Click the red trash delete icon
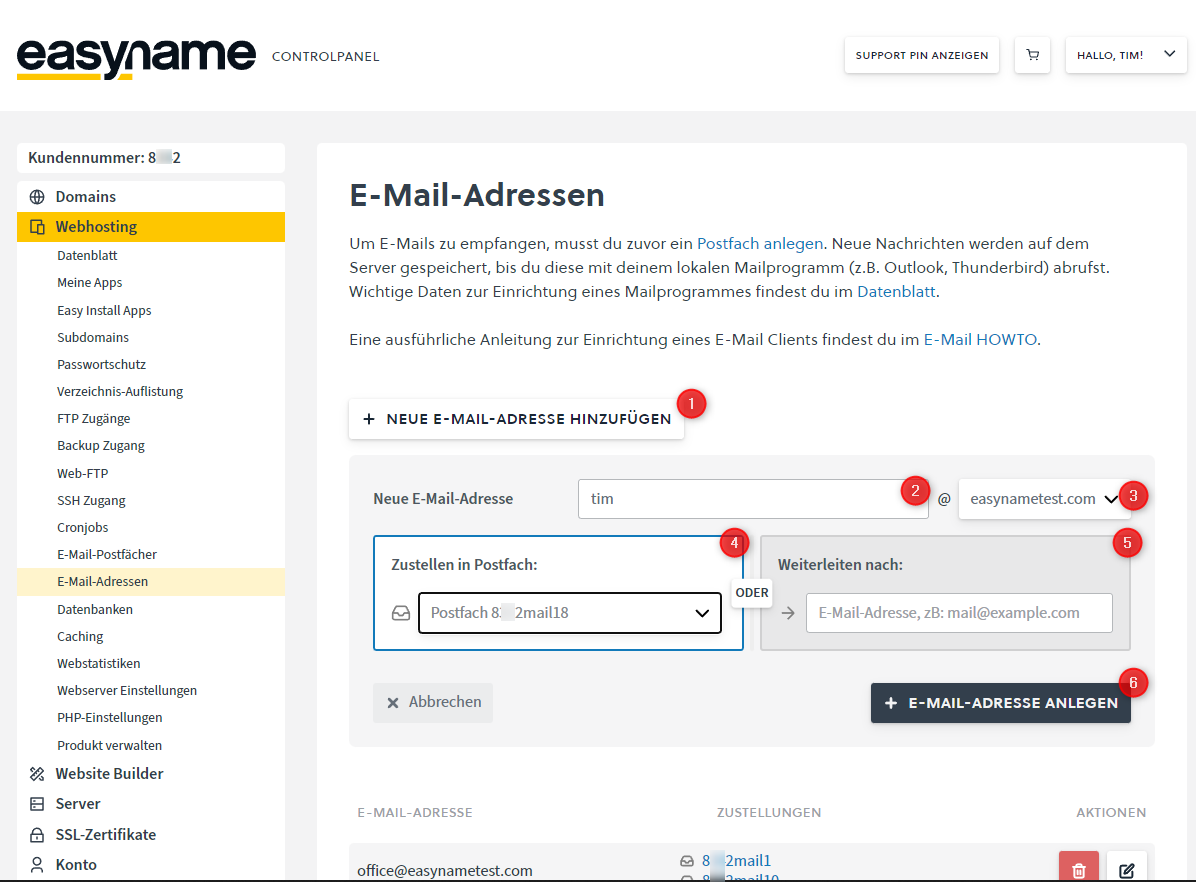 click(1078, 869)
